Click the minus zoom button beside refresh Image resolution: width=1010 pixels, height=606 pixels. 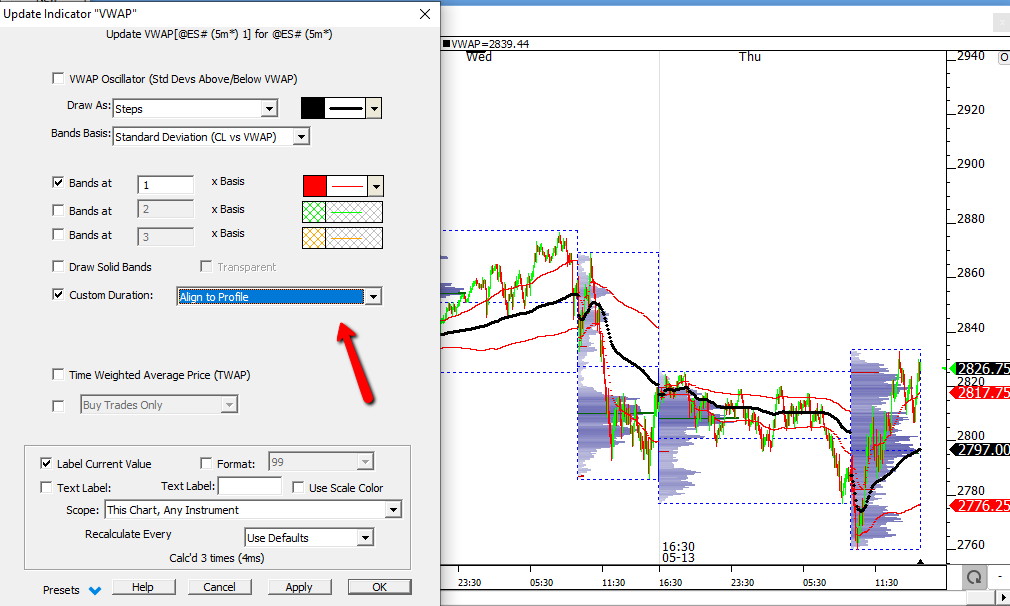tap(1001, 578)
